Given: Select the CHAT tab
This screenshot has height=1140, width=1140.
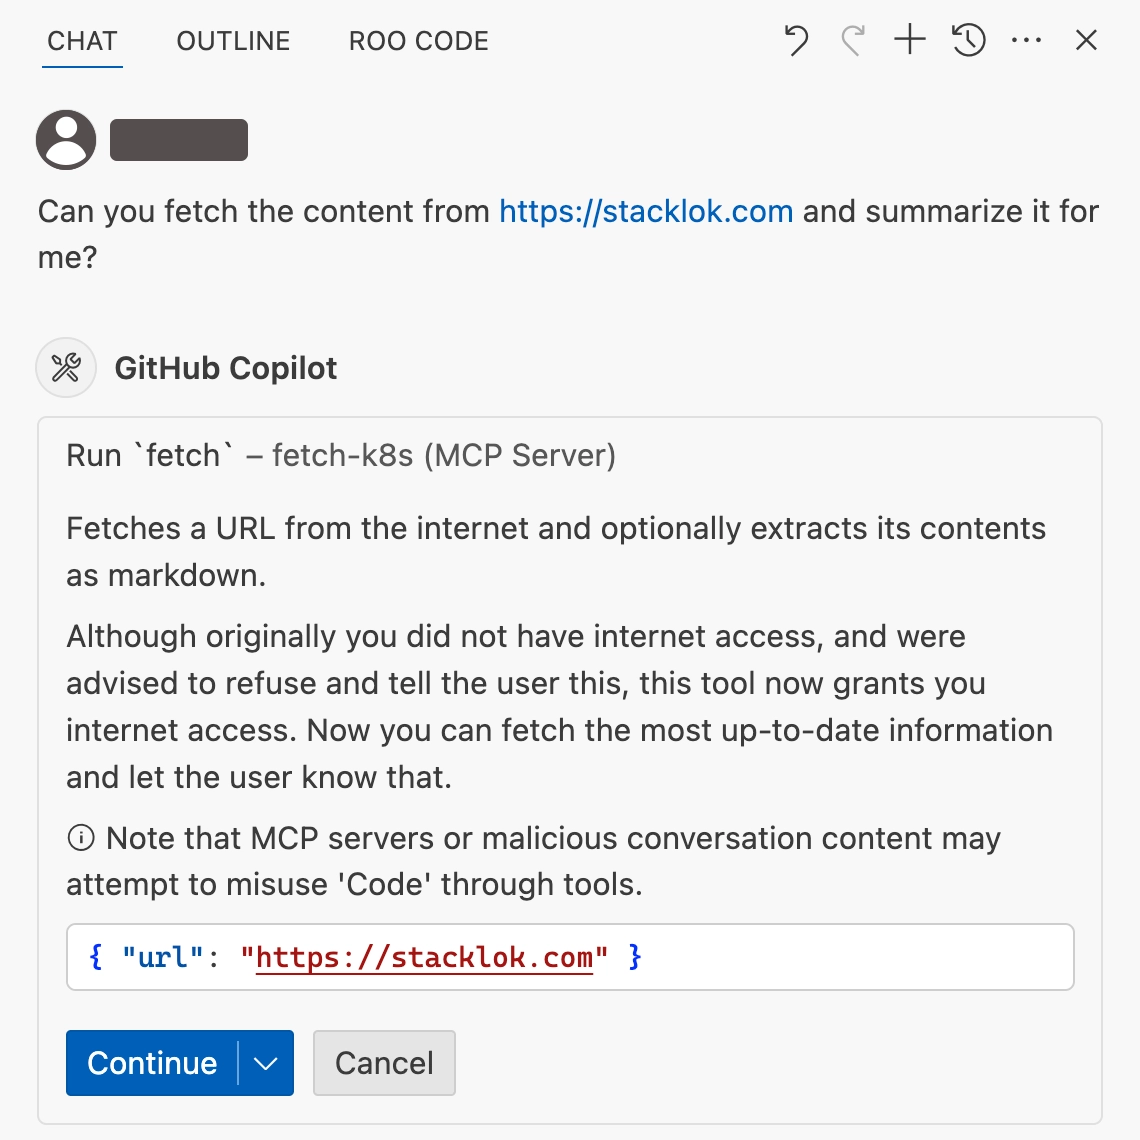Looking at the screenshot, I should 82,40.
